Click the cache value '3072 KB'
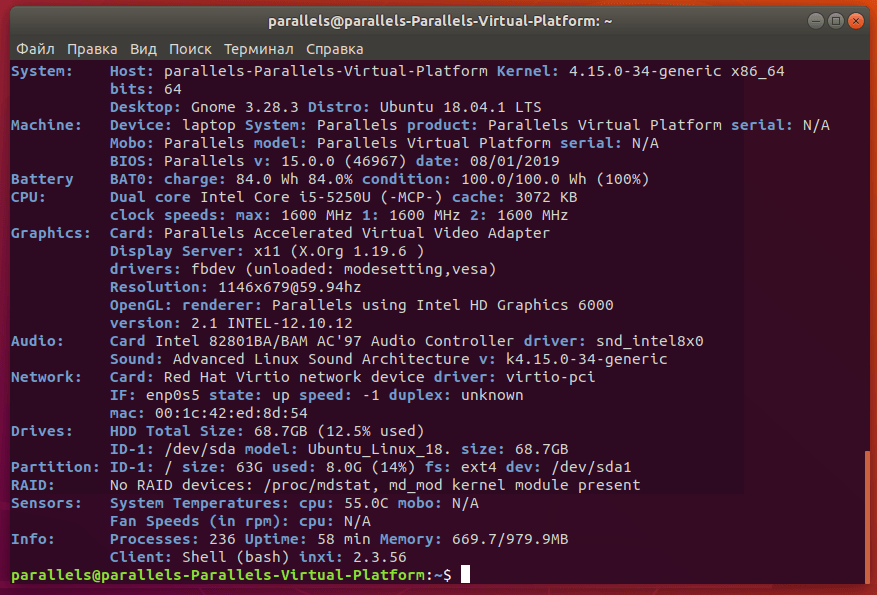877x595 pixels. click(546, 197)
